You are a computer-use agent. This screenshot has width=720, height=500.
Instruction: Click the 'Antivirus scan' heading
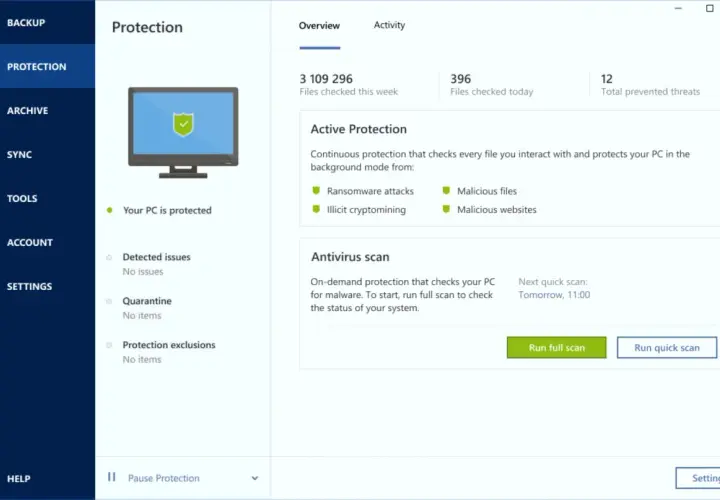click(350, 257)
